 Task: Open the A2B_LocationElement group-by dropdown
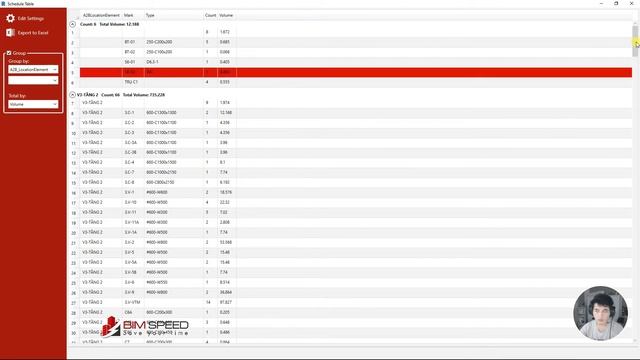coord(33,69)
